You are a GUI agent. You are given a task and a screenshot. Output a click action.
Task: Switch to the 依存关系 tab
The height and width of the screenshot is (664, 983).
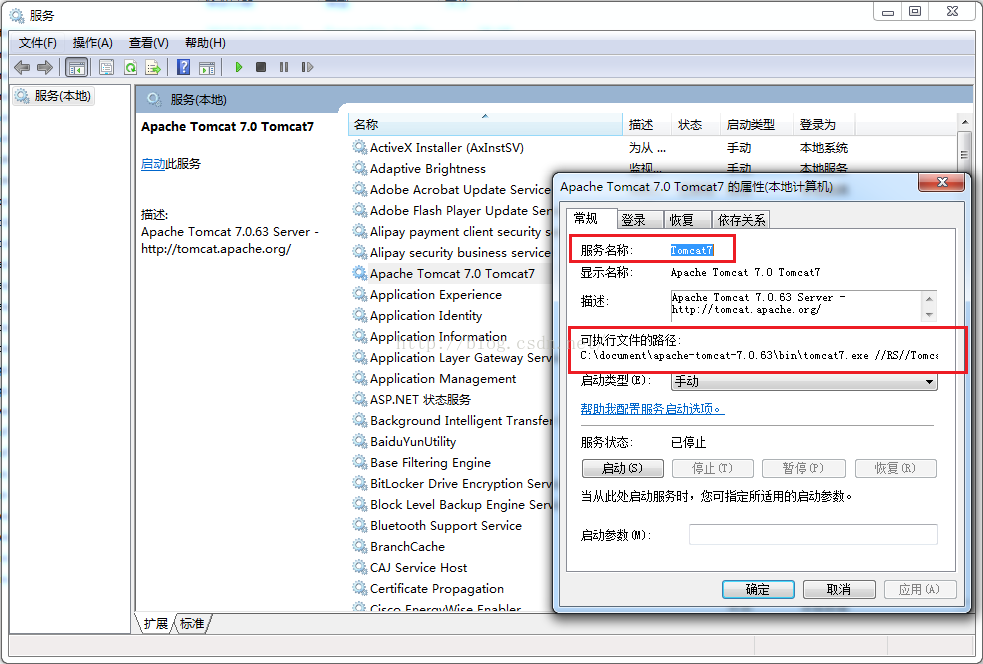coord(741,219)
